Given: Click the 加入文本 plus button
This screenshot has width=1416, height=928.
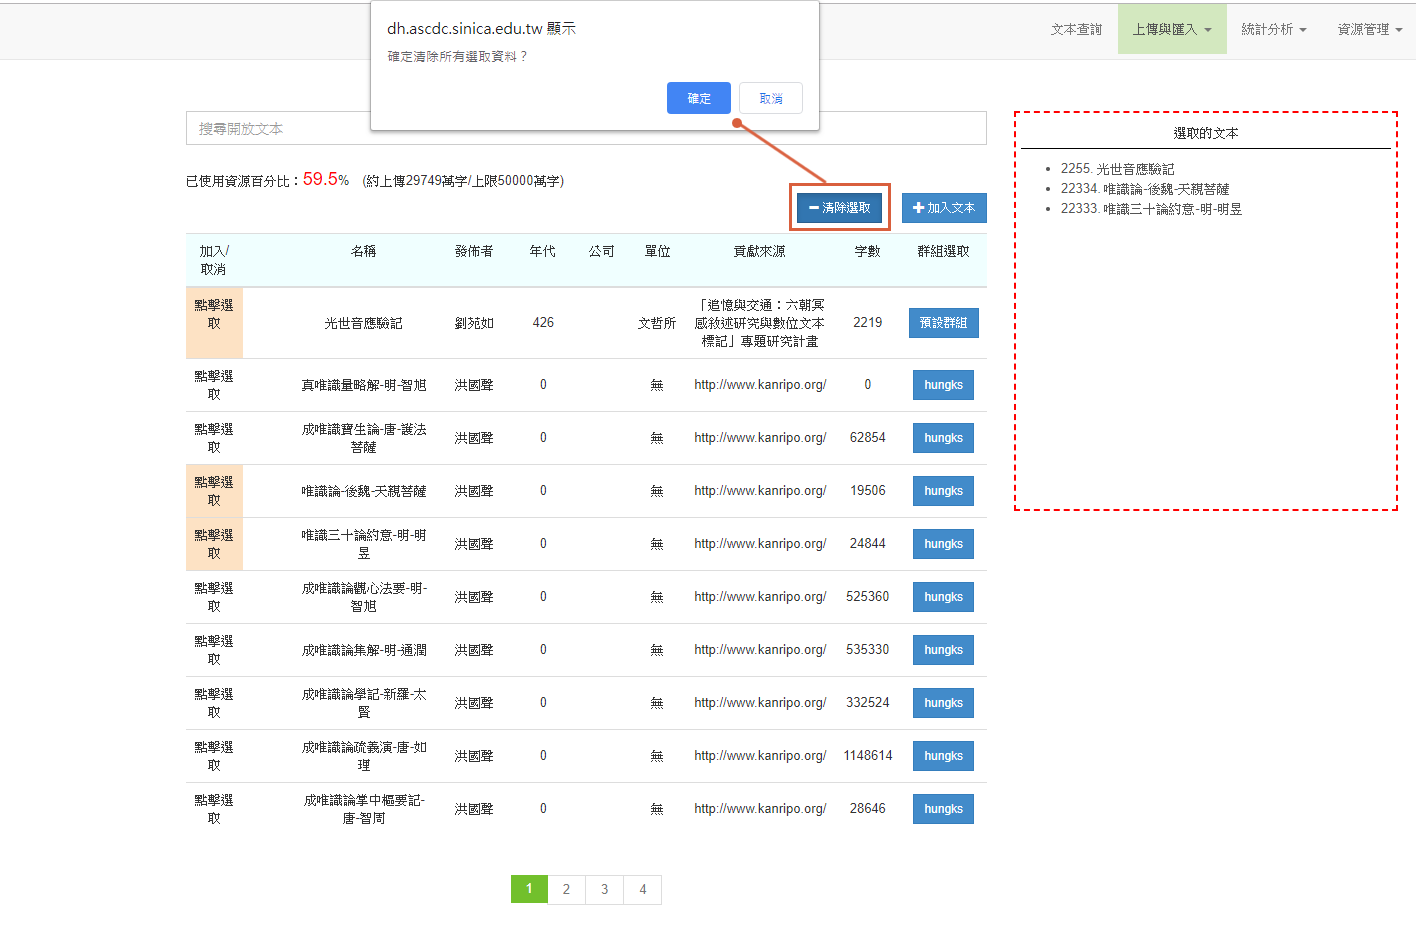Looking at the screenshot, I should point(943,208).
